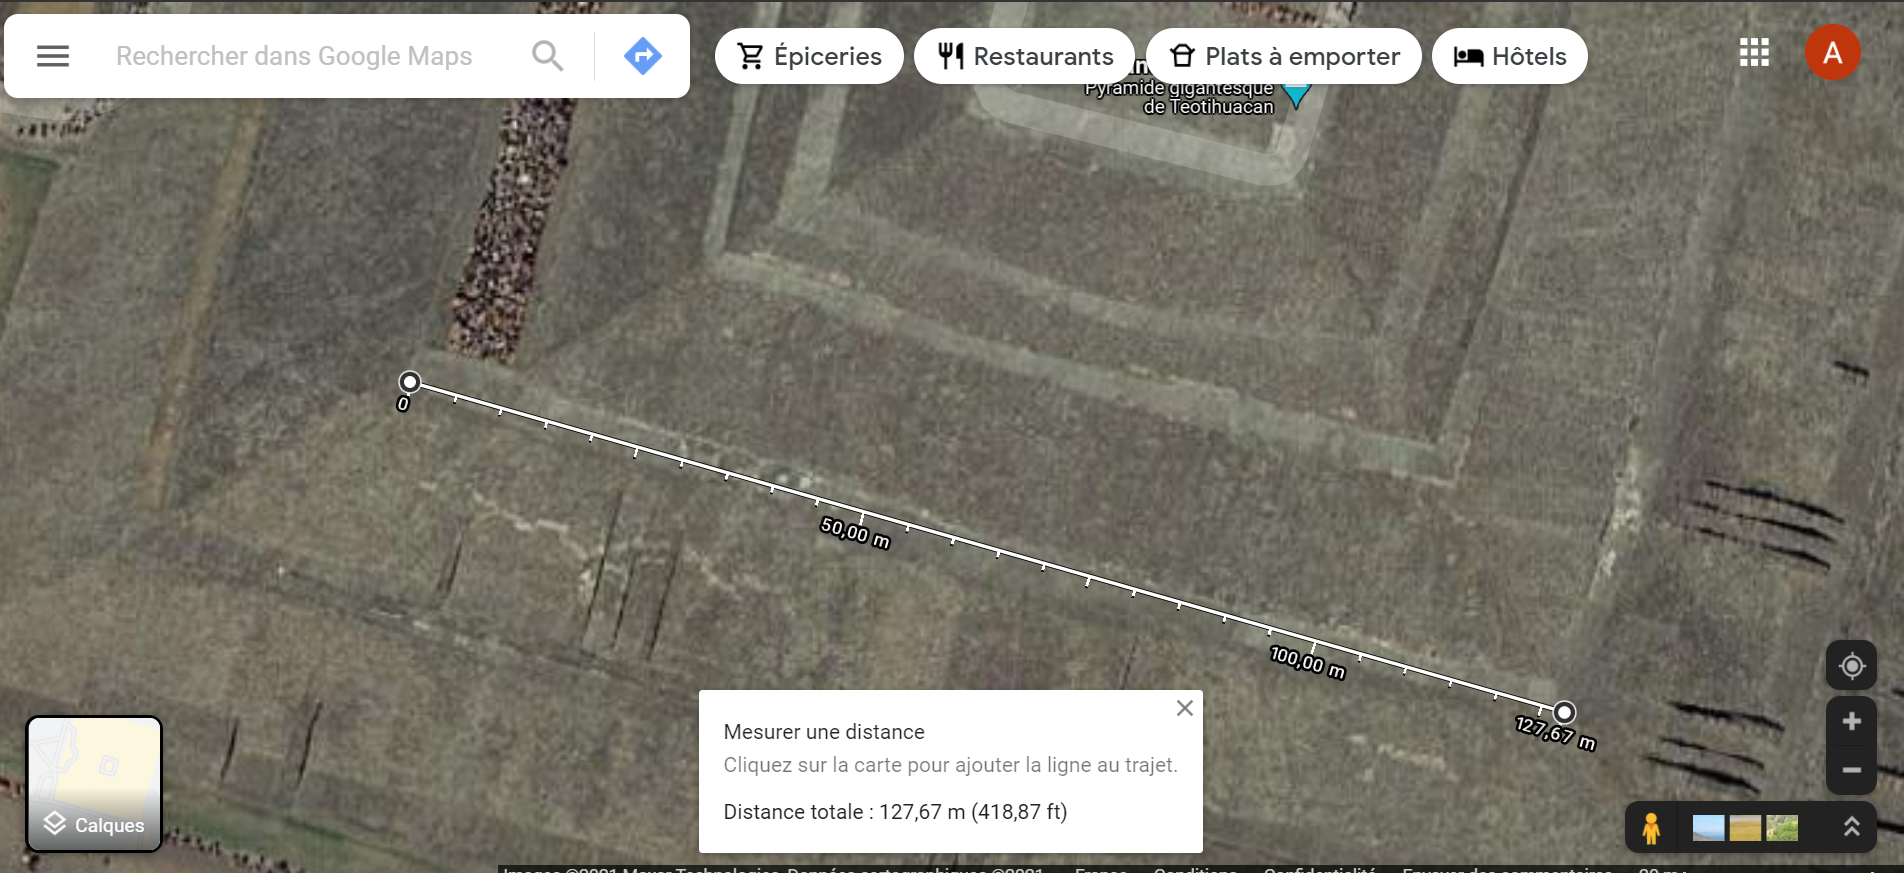Viewport: 1904px width, 873px height.
Task: Select the Restaurants category chip
Action: point(1024,56)
